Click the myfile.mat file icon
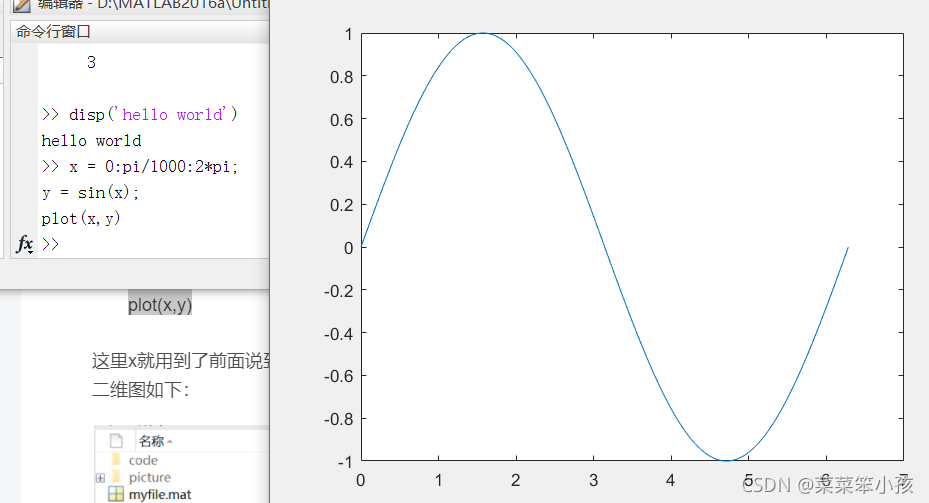 pyautogui.click(x=116, y=494)
